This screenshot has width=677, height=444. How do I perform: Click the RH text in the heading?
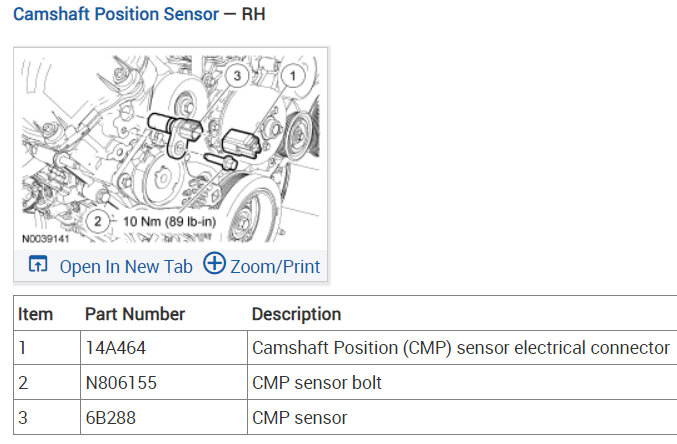(x=254, y=16)
